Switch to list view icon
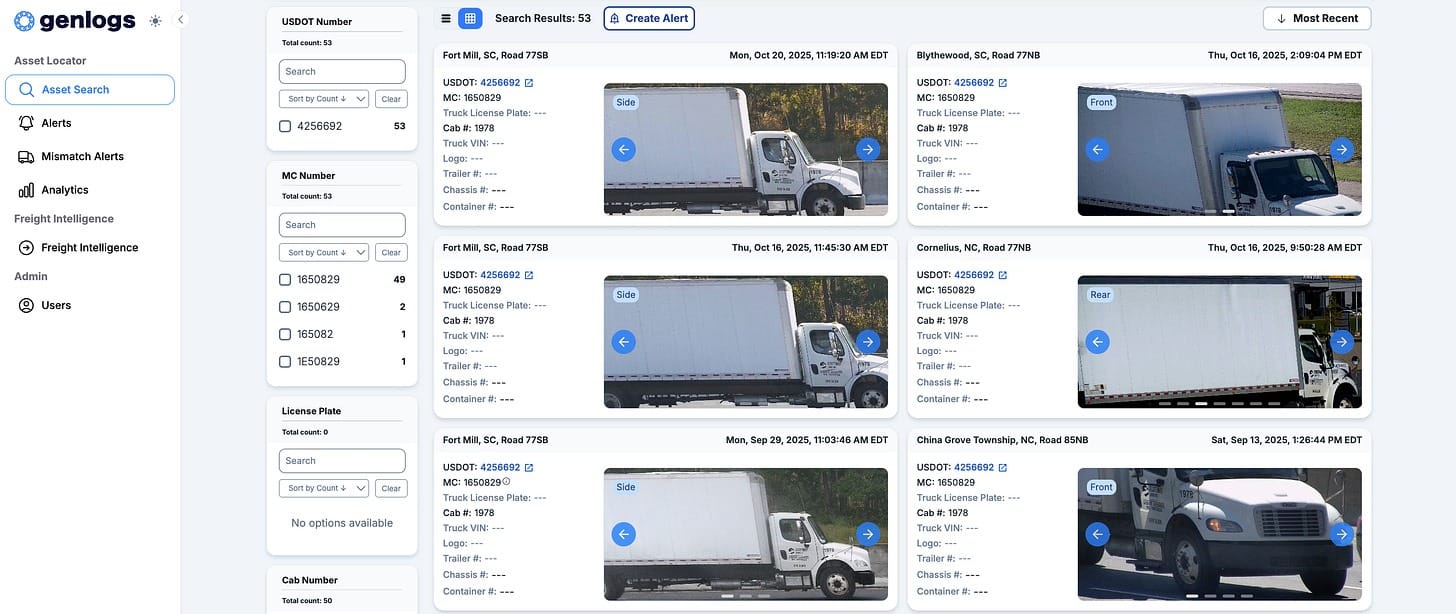Screen dimensions: 1456x614 446,18
